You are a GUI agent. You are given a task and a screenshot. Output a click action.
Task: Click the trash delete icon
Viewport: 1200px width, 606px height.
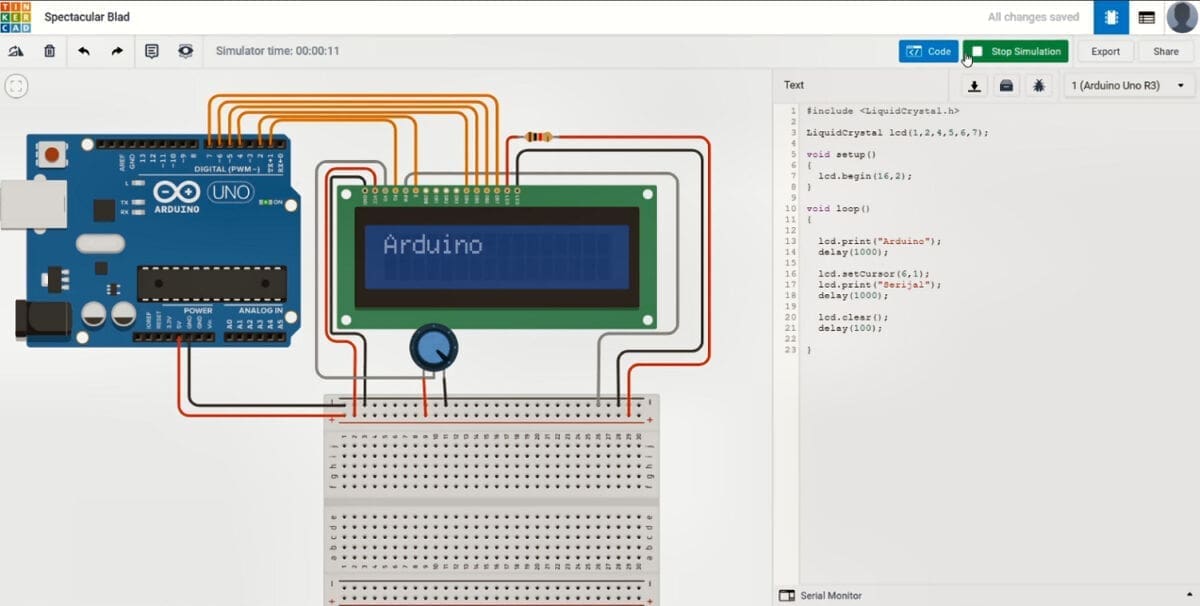49,51
